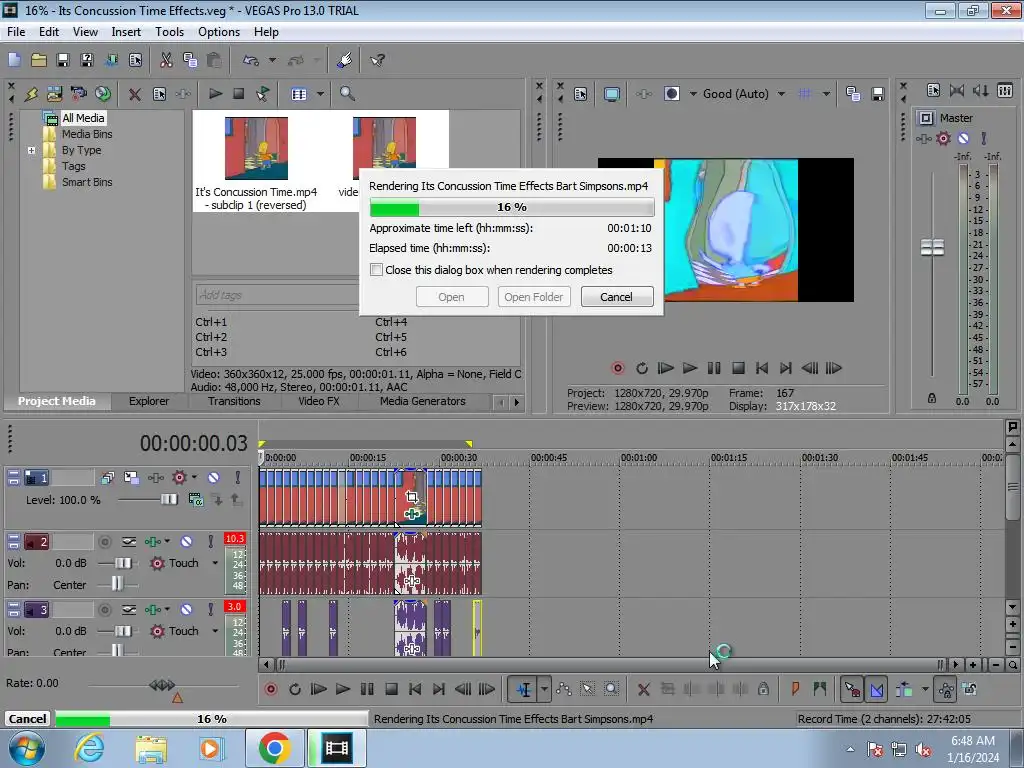
Task: Click the Master bus FX gear icon
Action: (x=943, y=138)
